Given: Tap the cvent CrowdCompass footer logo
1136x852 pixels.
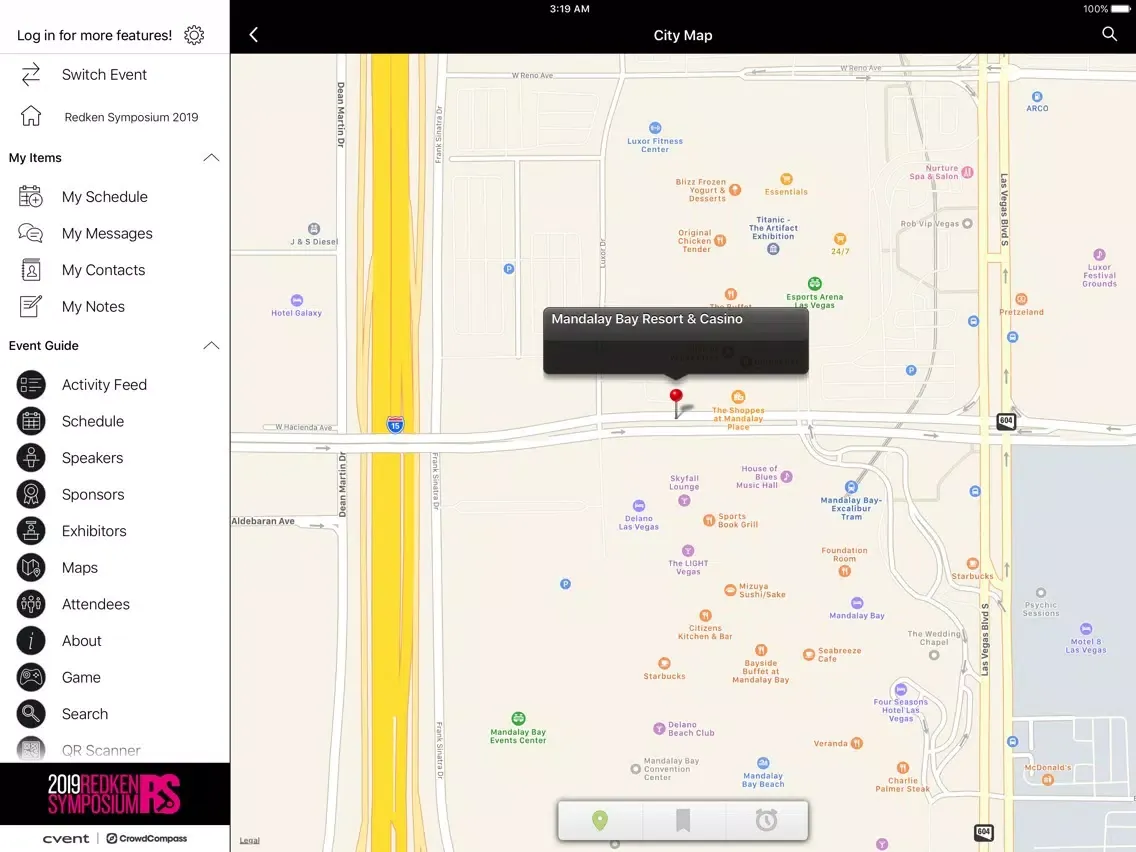Looking at the screenshot, I should pos(114,838).
